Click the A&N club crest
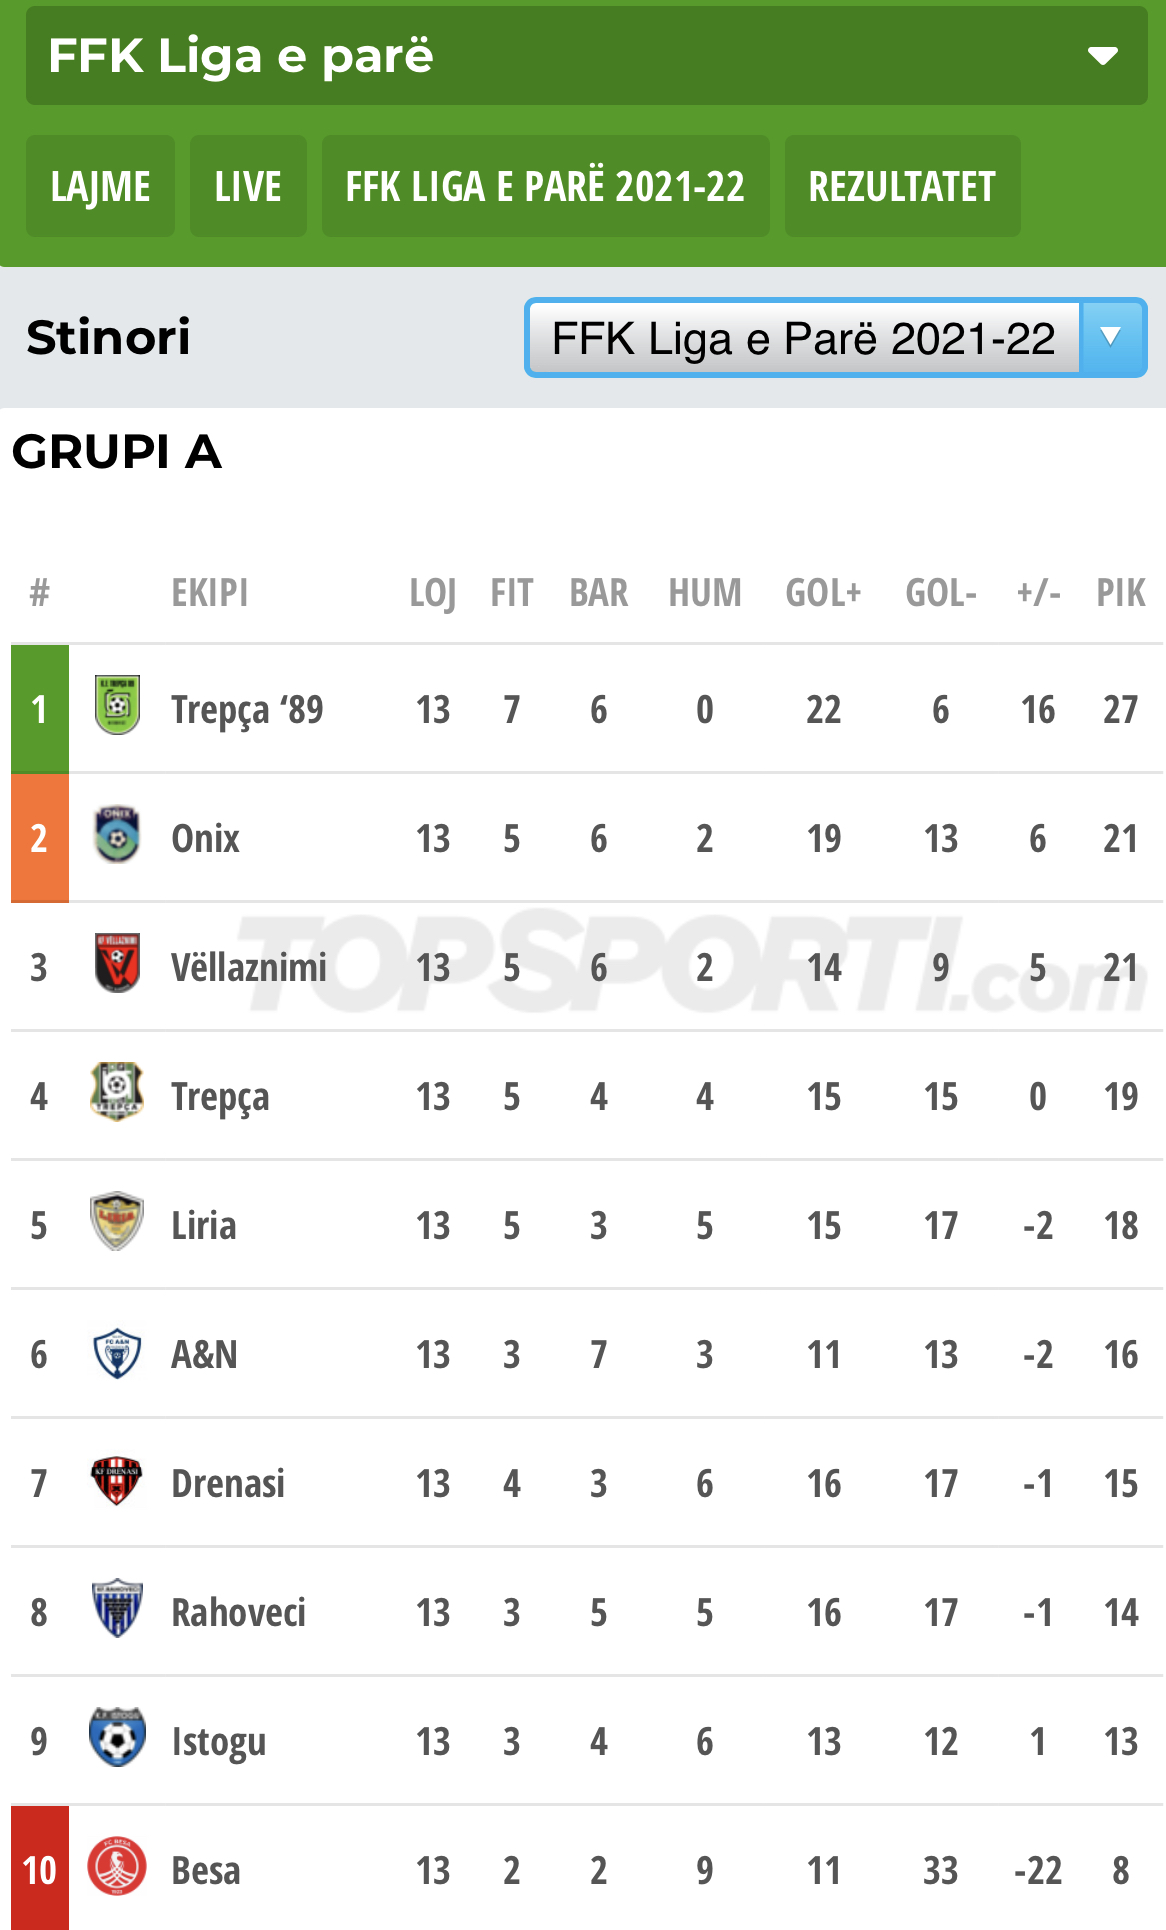 click(117, 1353)
